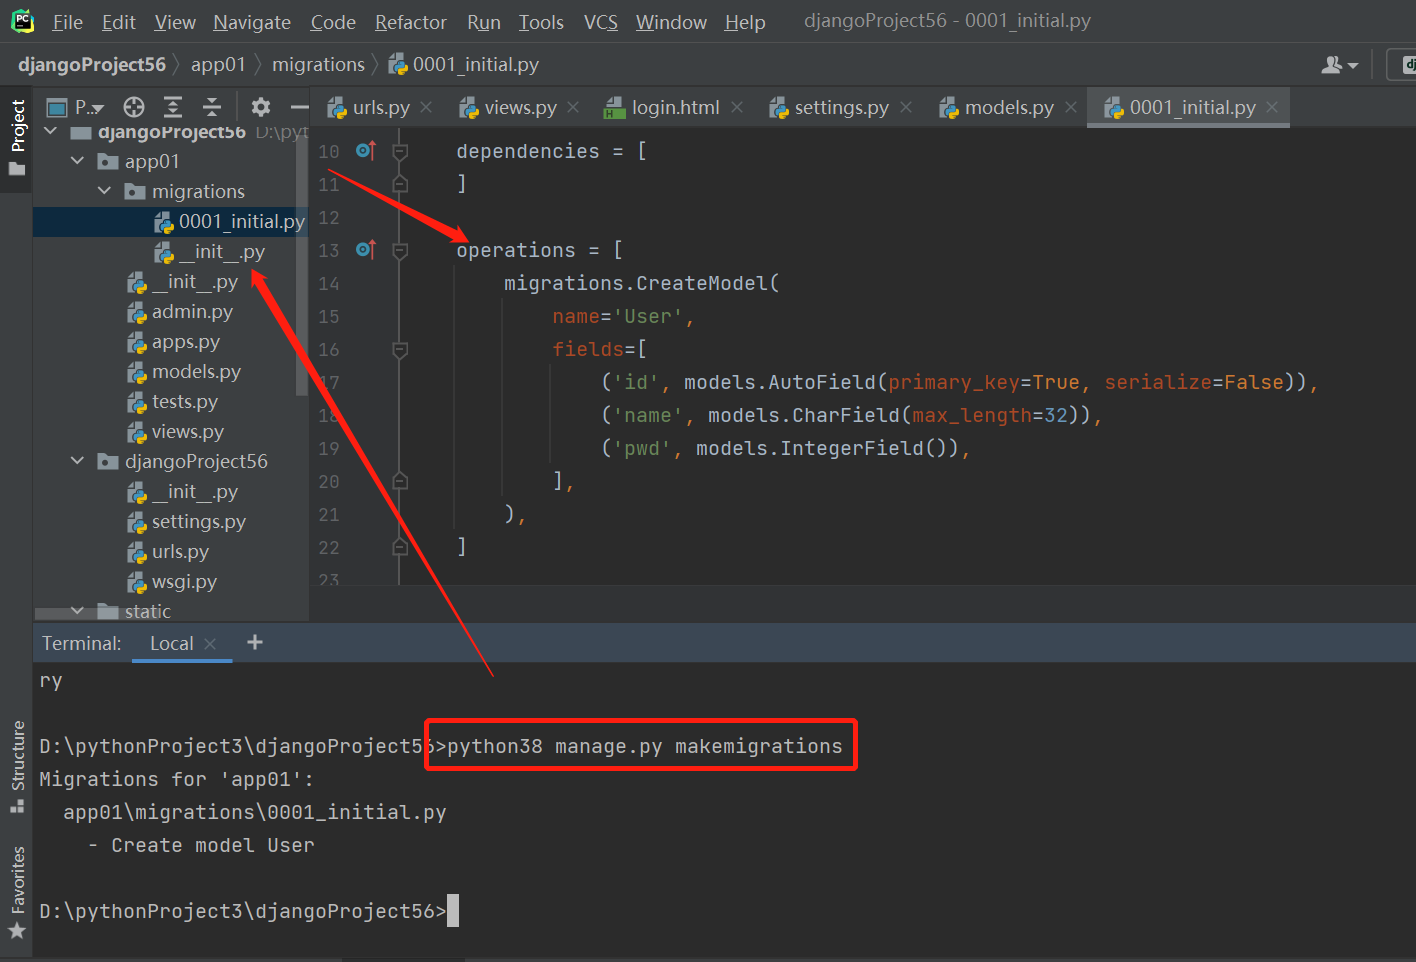The height and width of the screenshot is (962, 1416).
Task: Open the File menu
Action: click(67, 22)
